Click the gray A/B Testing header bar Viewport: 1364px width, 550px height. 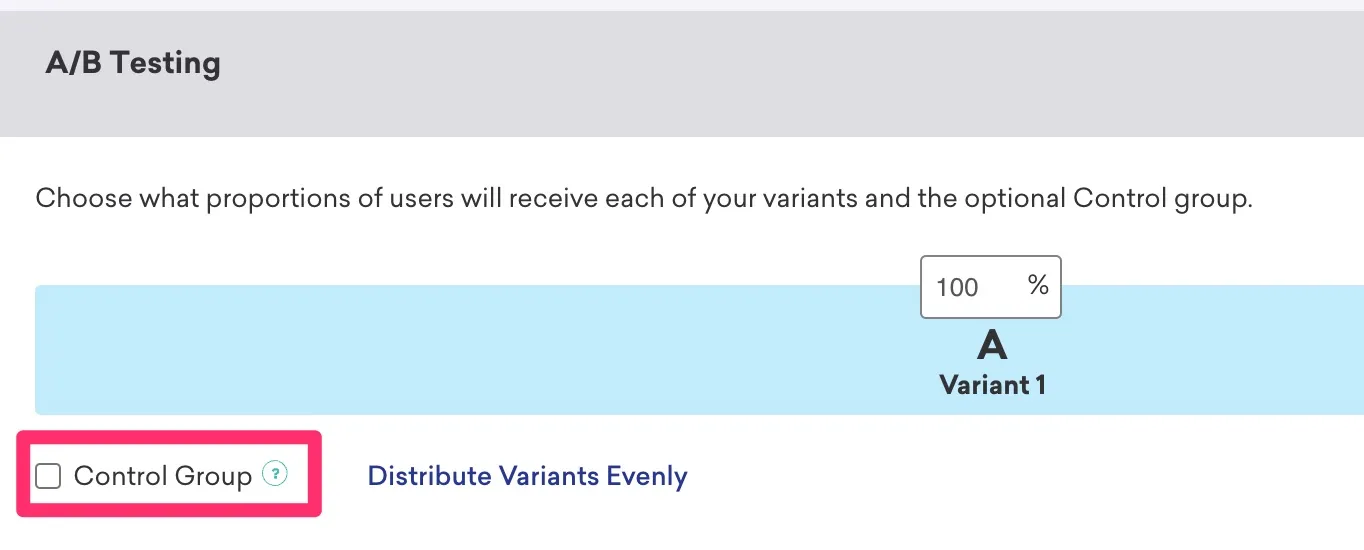[682, 74]
